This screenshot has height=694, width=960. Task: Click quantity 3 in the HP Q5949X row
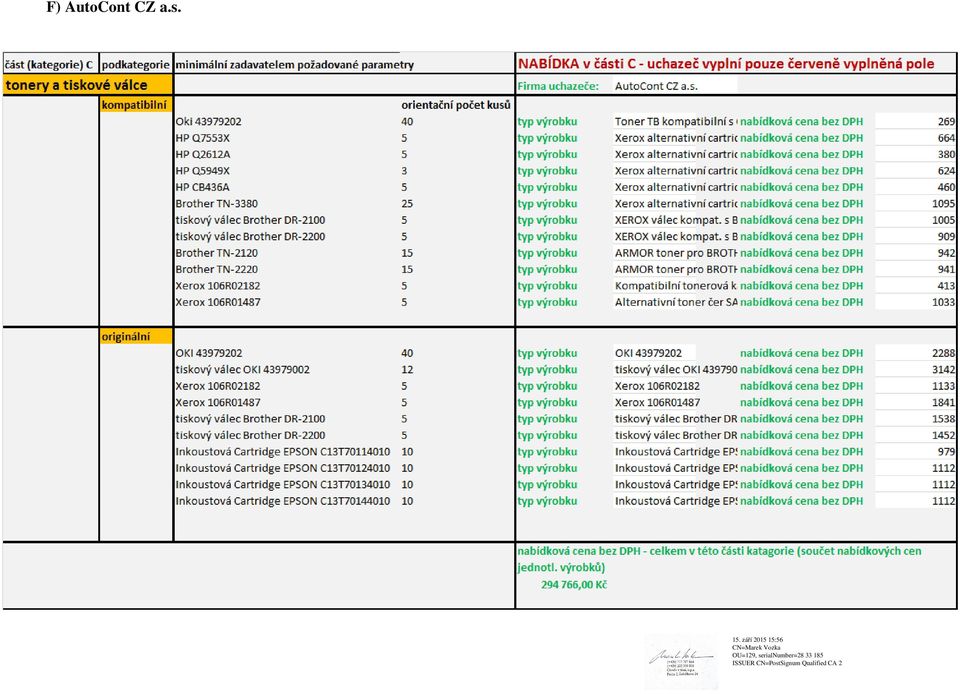404,171
